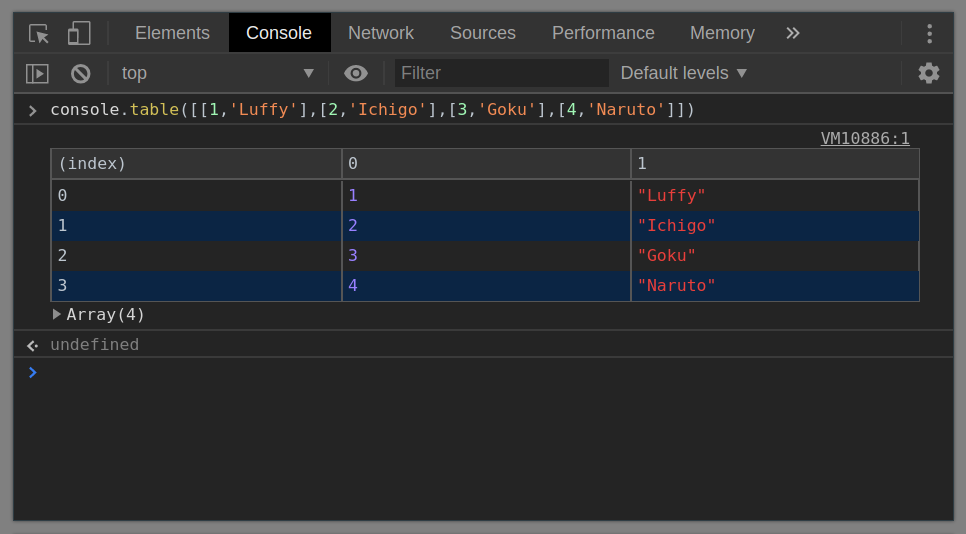Focus the Filter input field
The width and height of the screenshot is (966, 534).
(501, 73)
